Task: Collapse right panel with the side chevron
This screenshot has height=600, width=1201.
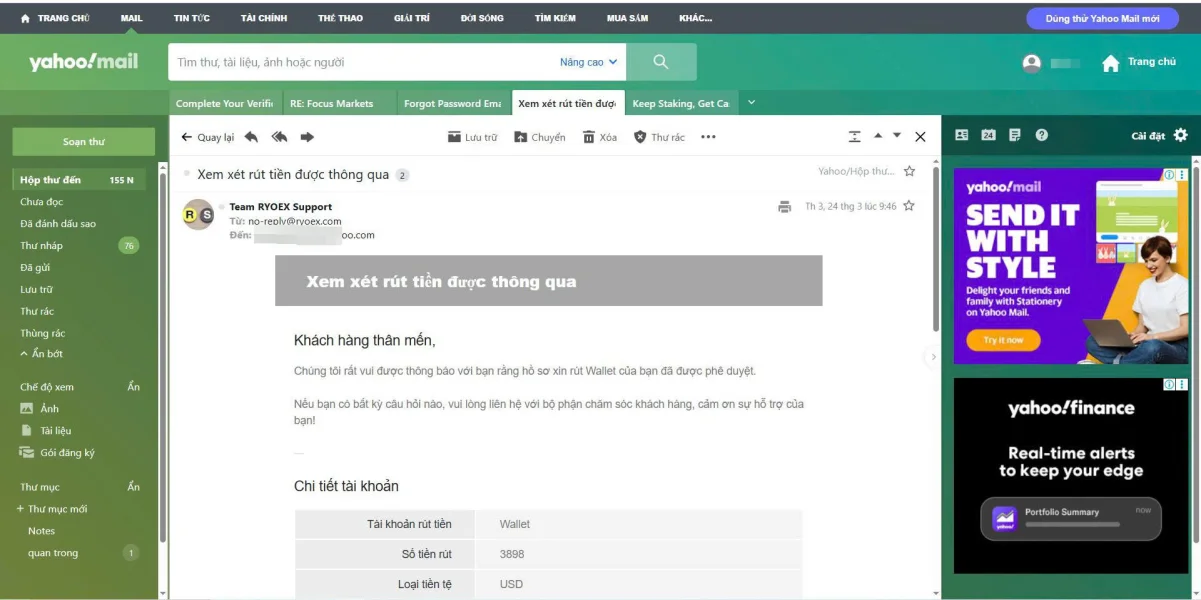Action: [933, 356]
